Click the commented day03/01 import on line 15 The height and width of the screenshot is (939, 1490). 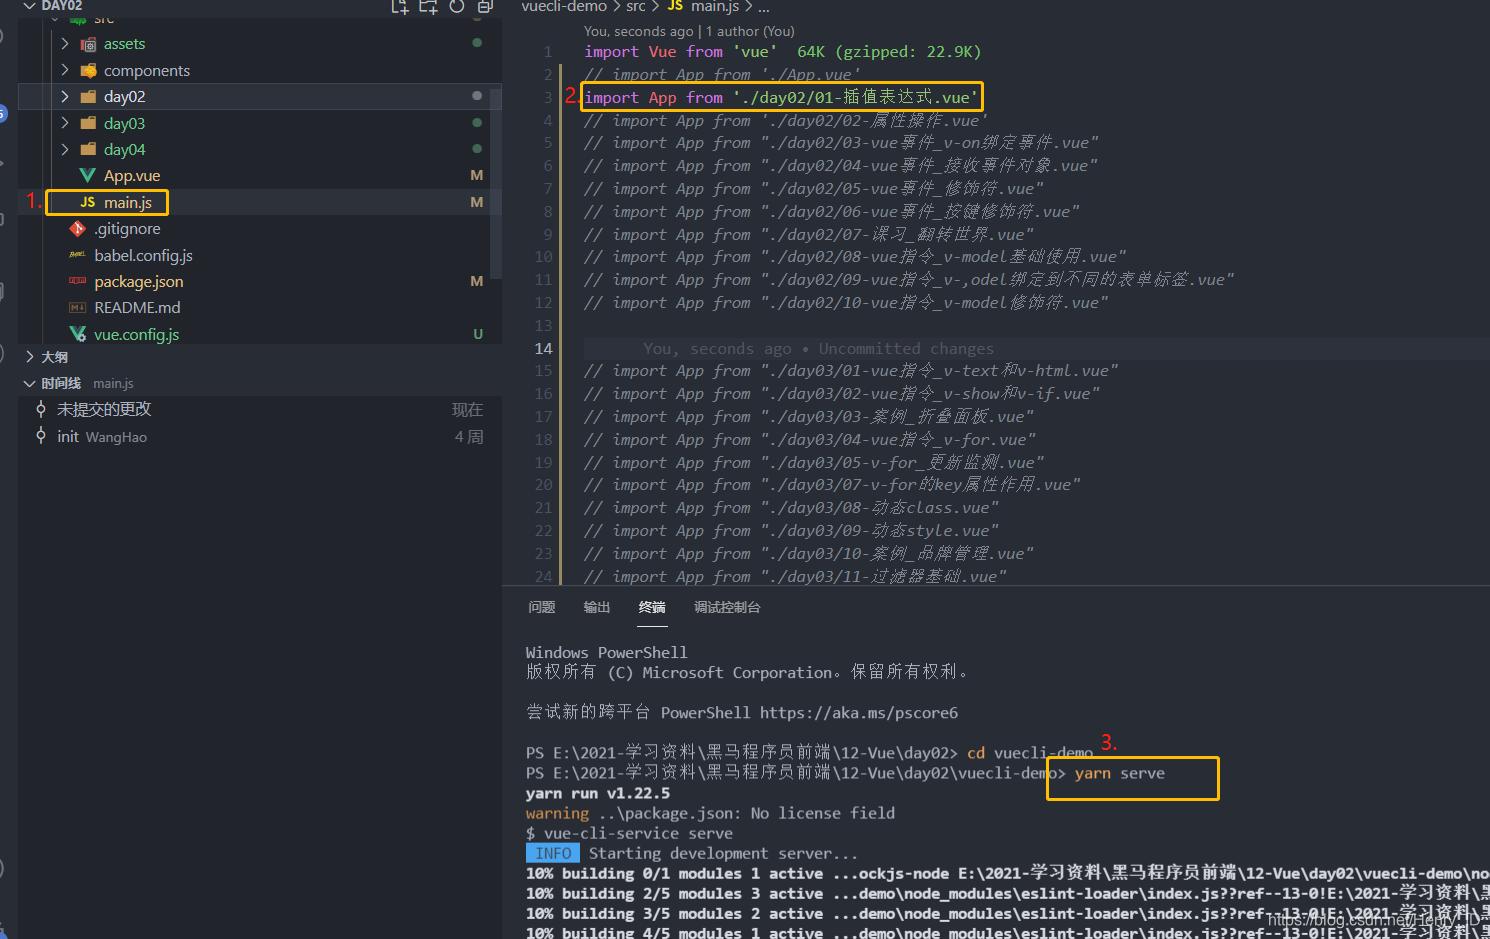pyautogui.click(x=851, y=371)
